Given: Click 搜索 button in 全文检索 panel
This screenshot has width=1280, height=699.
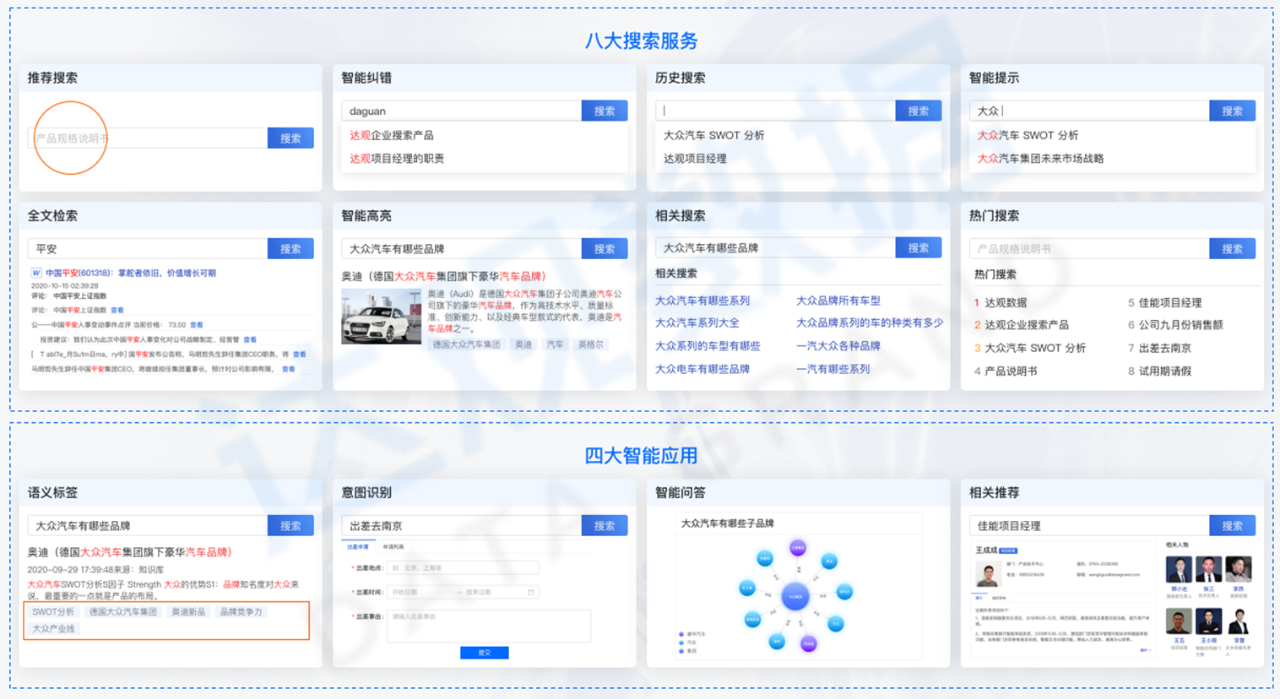Looking at the screenshot, I should point(290,249).
